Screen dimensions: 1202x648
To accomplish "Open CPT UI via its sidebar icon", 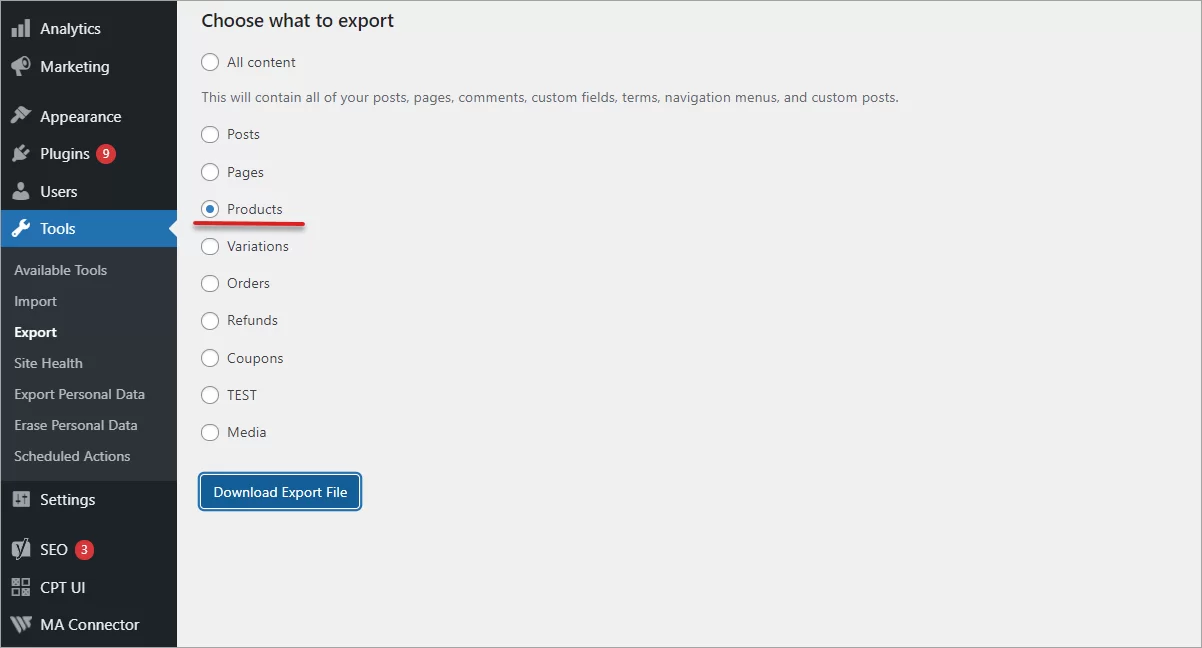I will (x=21, y=587).
